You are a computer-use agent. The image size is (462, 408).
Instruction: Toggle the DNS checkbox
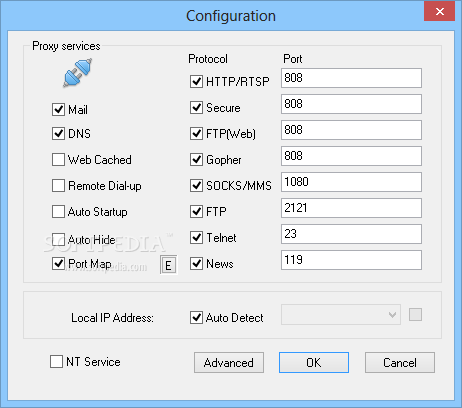[58, 133]
